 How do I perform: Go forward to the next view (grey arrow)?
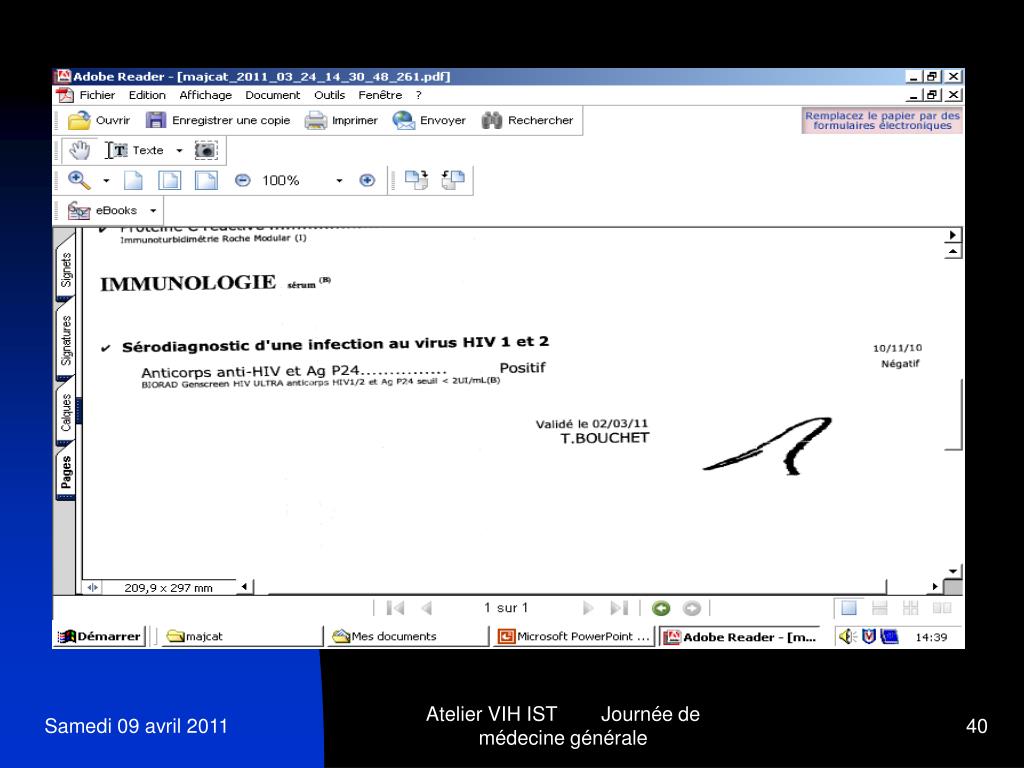pos(692,608)
